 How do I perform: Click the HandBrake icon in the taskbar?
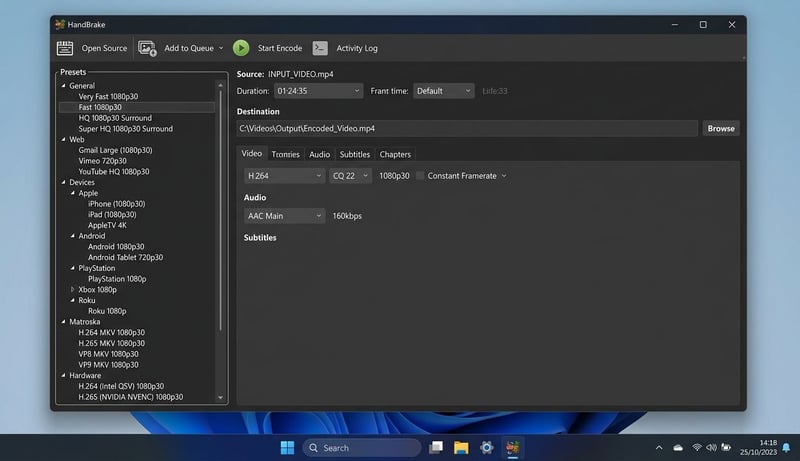(x=512, y=448)
